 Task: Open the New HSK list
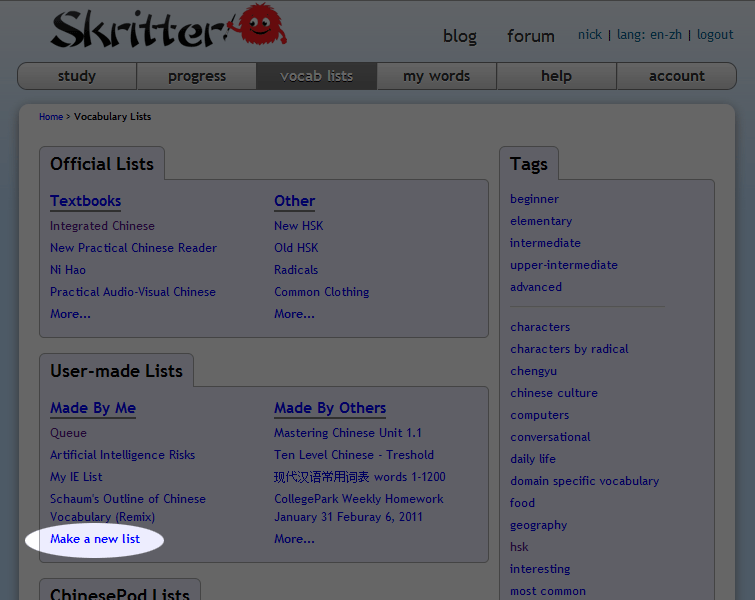pyautogui.click(x=298, y=226)
